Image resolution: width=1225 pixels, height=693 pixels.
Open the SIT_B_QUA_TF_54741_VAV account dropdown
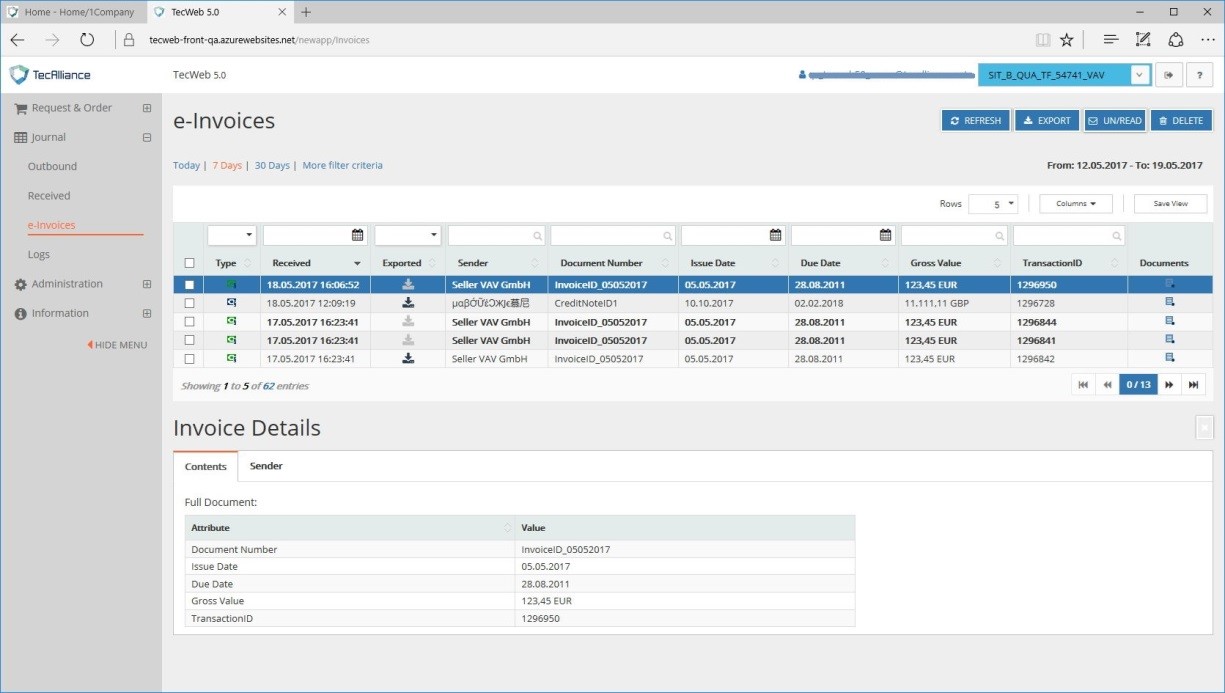coord(1140,75)
